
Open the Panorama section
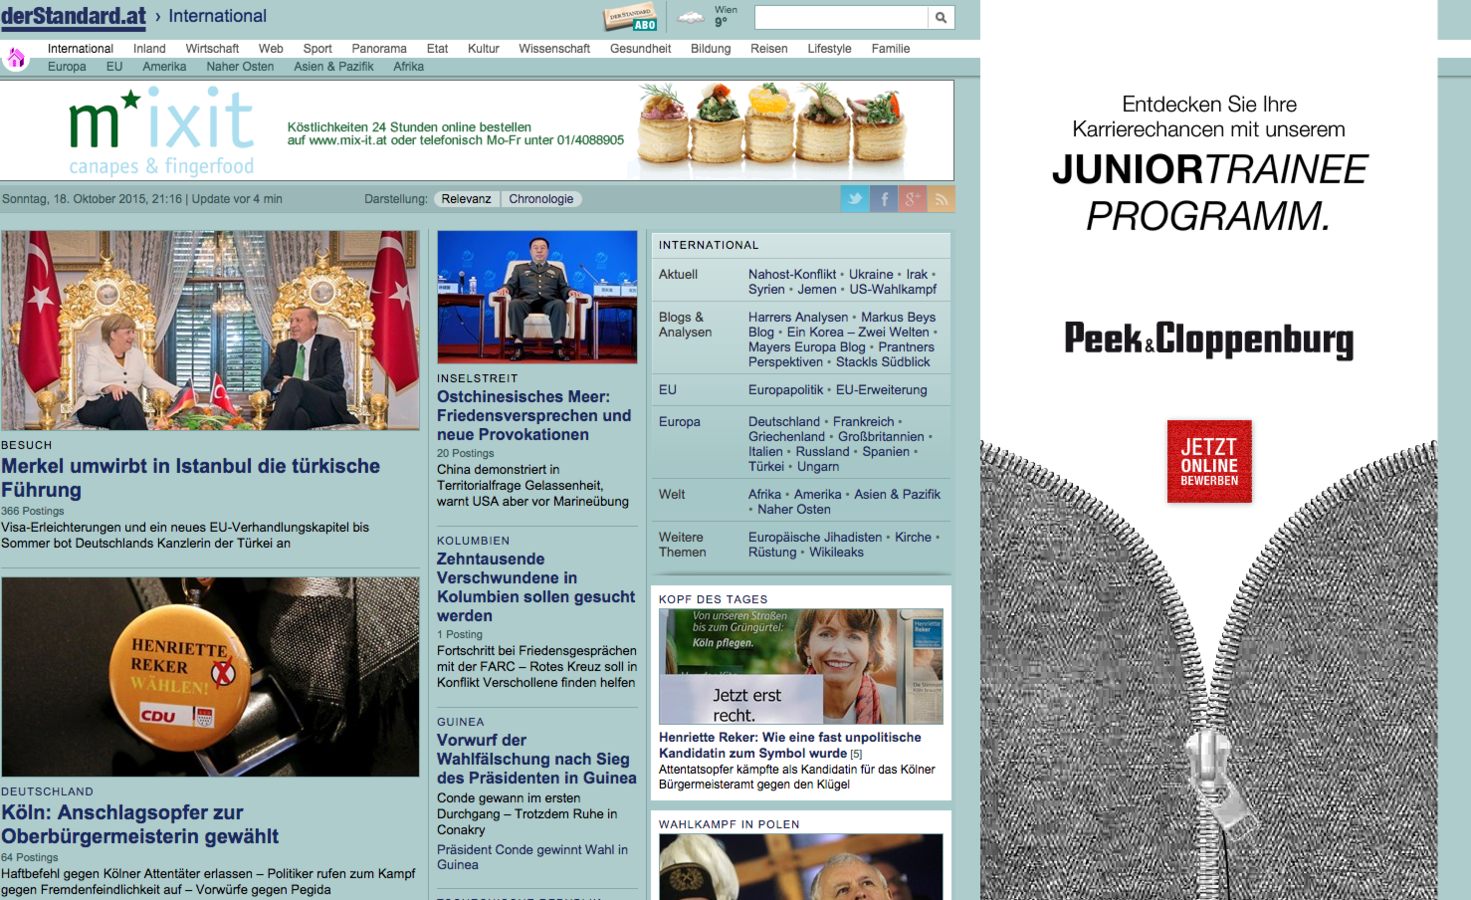(x=379, y=48)
